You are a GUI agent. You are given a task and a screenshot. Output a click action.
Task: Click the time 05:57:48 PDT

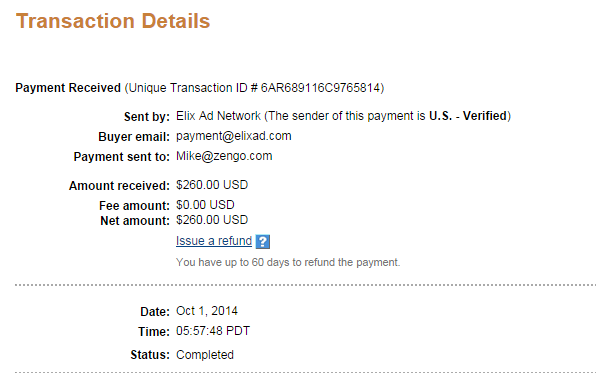(213, 331)
